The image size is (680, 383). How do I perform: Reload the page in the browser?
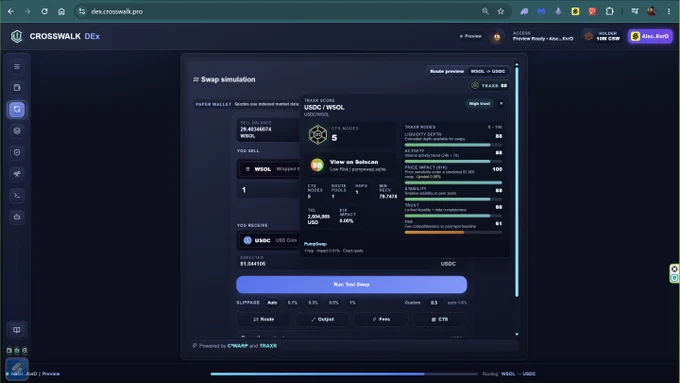pyautogui.click(x=44, y=11)
